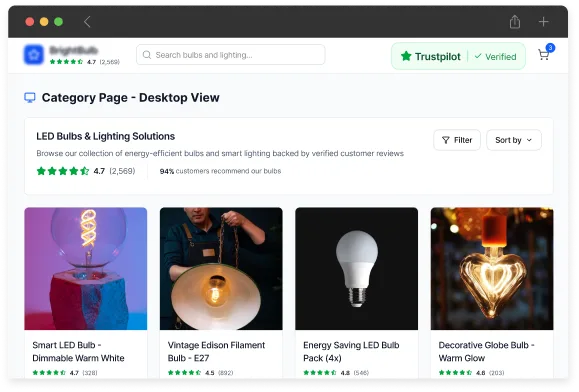The image size is (579, 392).
Task: Click the desktop monitor icon beside heading
Action: [x=30, y=98]
